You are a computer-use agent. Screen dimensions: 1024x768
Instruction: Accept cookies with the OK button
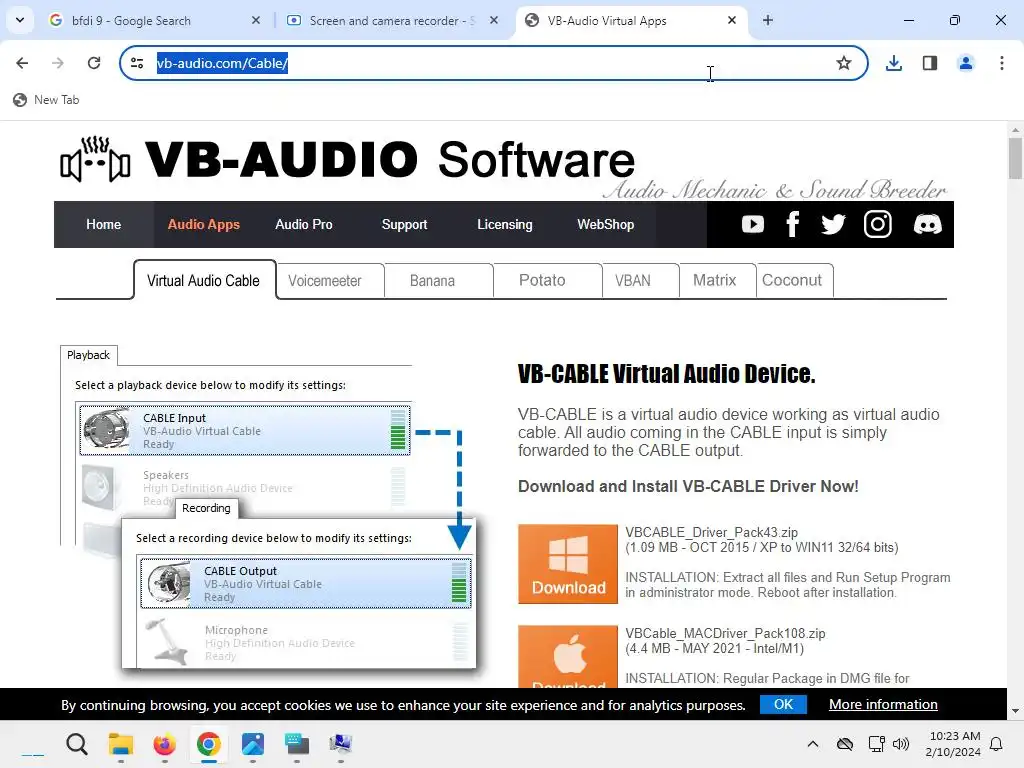point(783,704)
